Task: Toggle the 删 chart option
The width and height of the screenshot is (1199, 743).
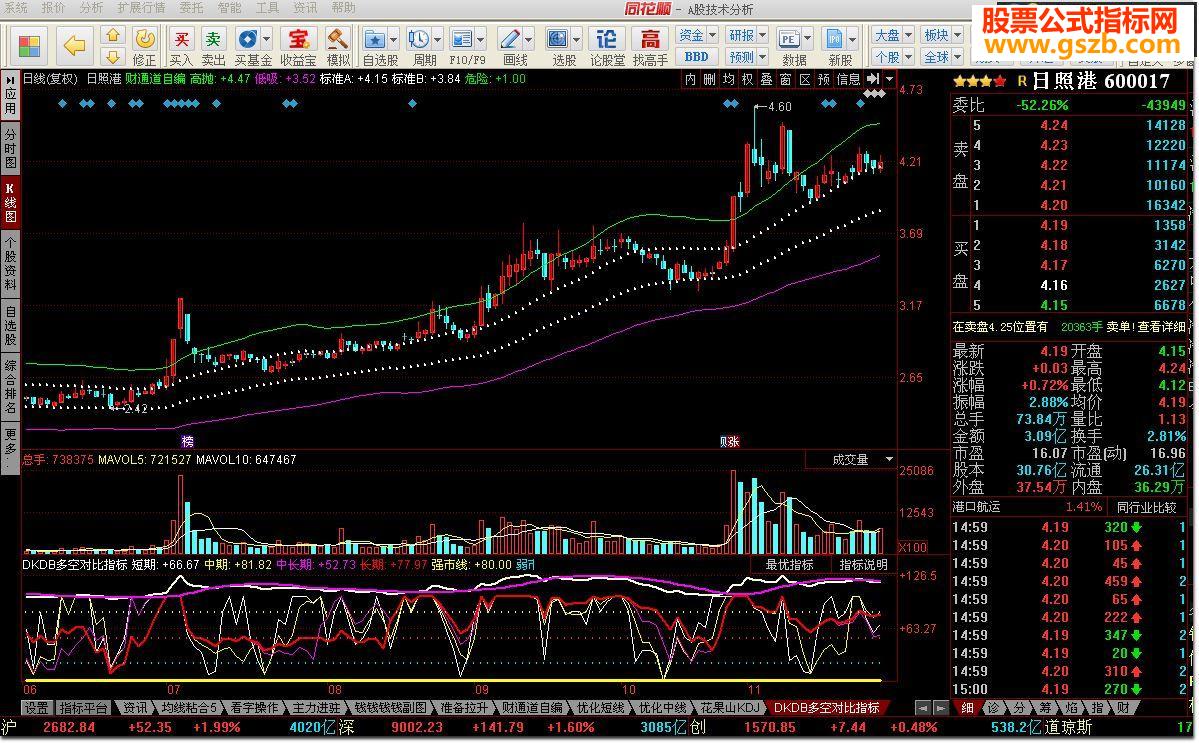Action: click(709, 79)
